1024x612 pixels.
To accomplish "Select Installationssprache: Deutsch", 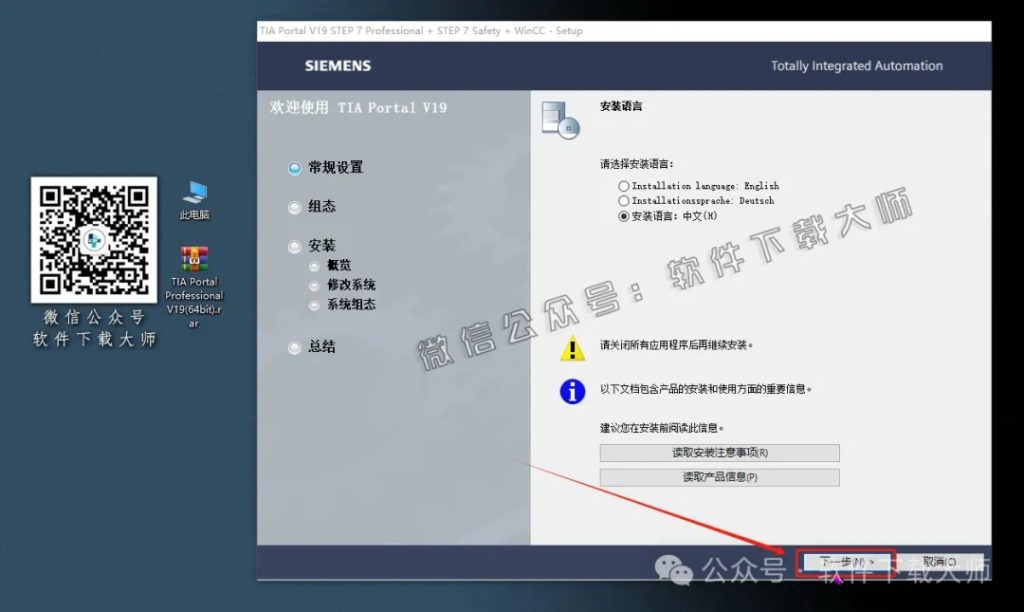I will (x=624, y=200).
